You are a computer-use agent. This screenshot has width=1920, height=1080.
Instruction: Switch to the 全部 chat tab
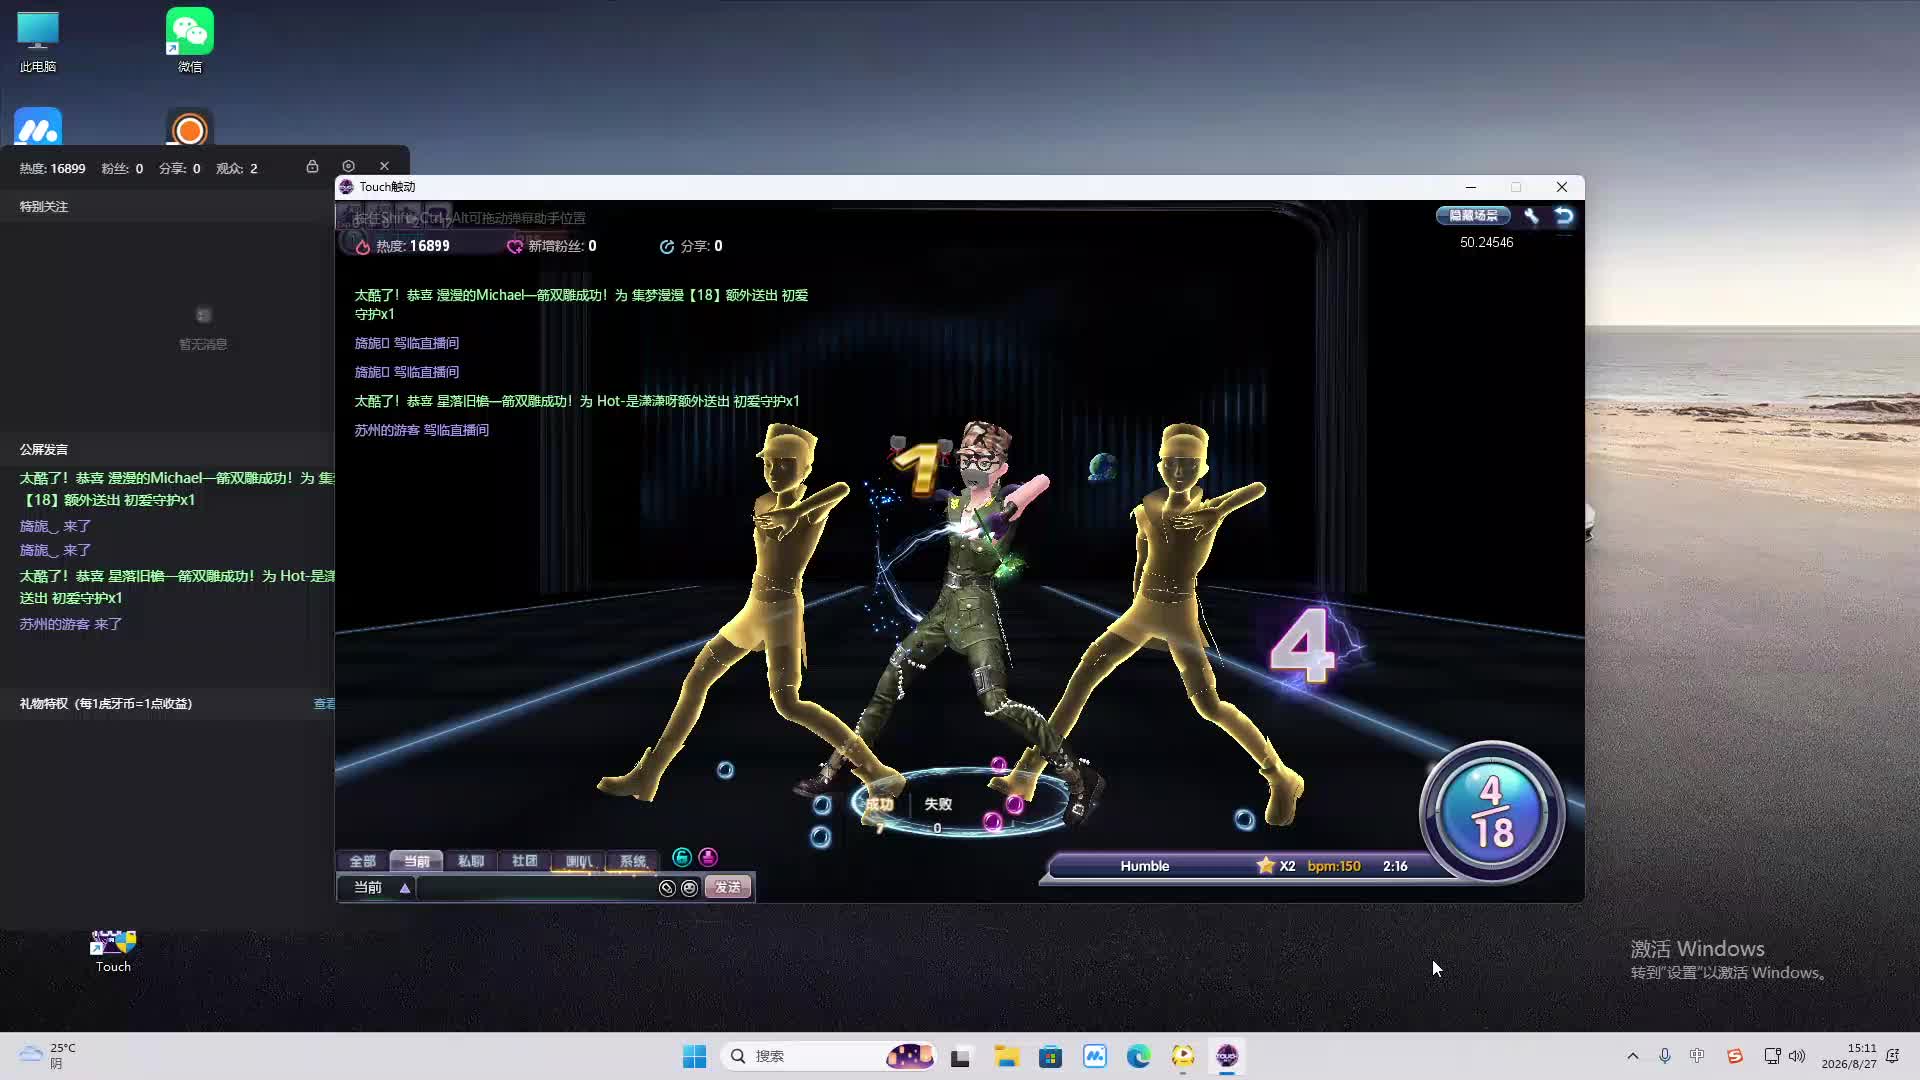pyautogui.click(x=362, y=861)
